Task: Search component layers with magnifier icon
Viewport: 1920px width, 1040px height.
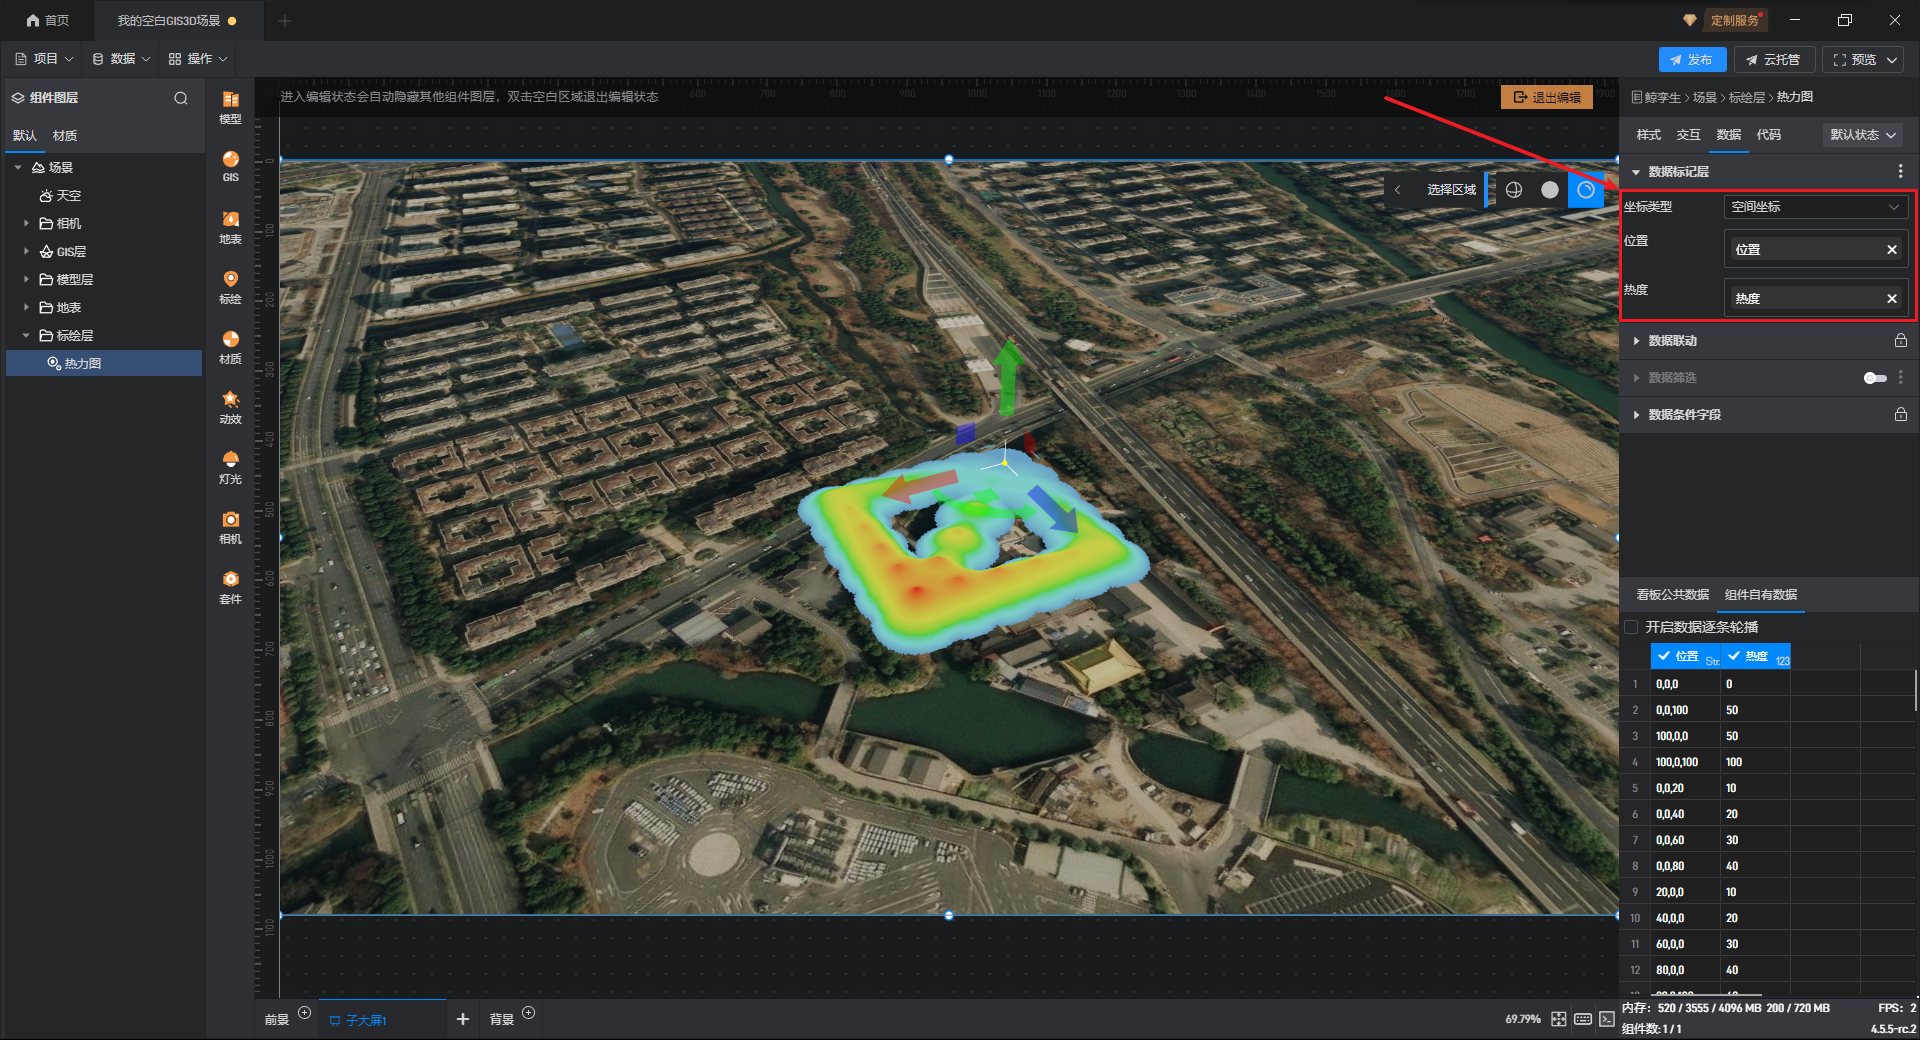Action: click(x=181, y=98)
